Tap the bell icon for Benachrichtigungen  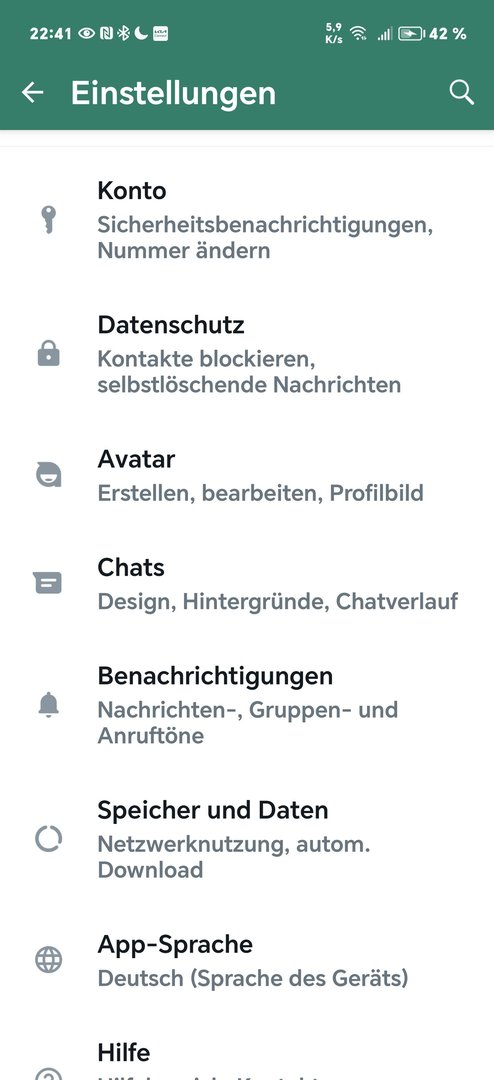tap(48, 705)
